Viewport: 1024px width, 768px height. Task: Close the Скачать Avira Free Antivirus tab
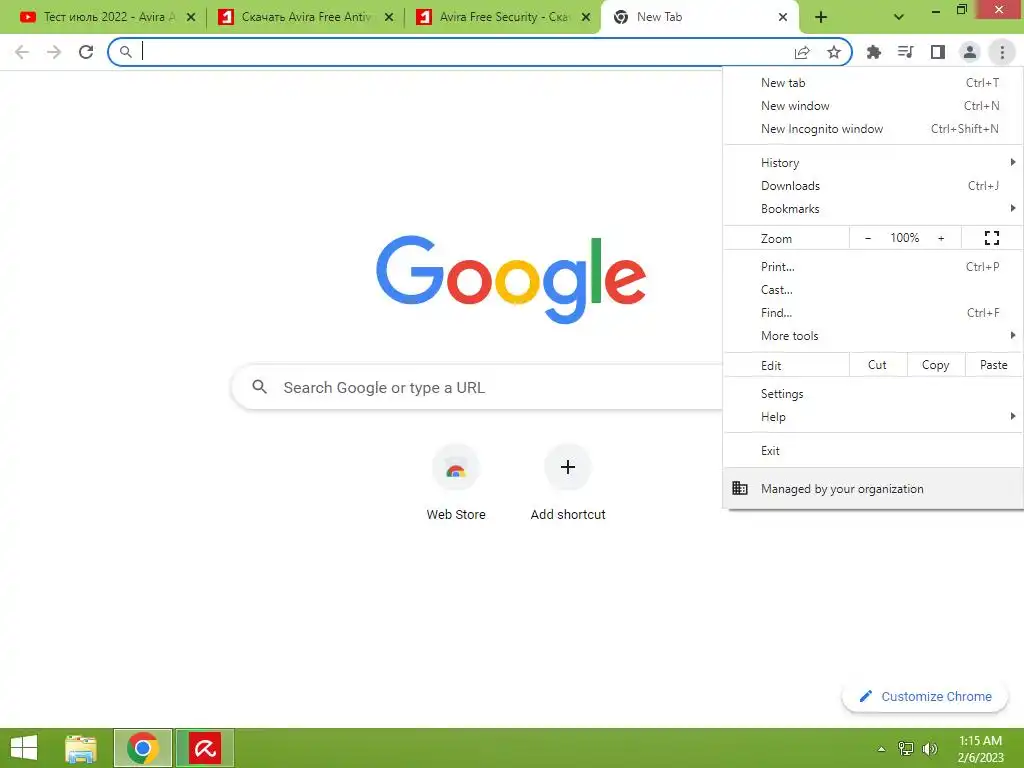pos(389,18)
